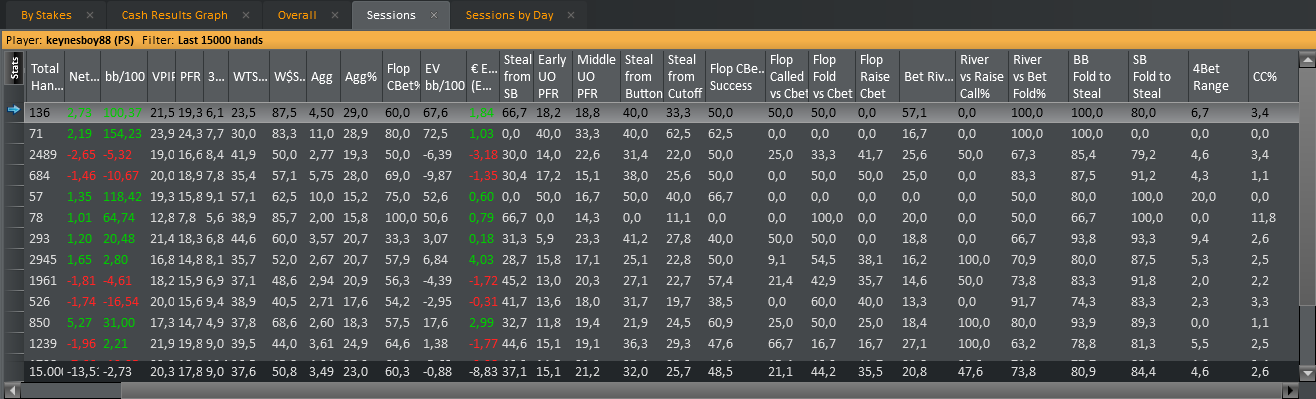Screen dimensions: 1316x399
Task: Close the By Stakes tab
Action: (x=90, y=16)
